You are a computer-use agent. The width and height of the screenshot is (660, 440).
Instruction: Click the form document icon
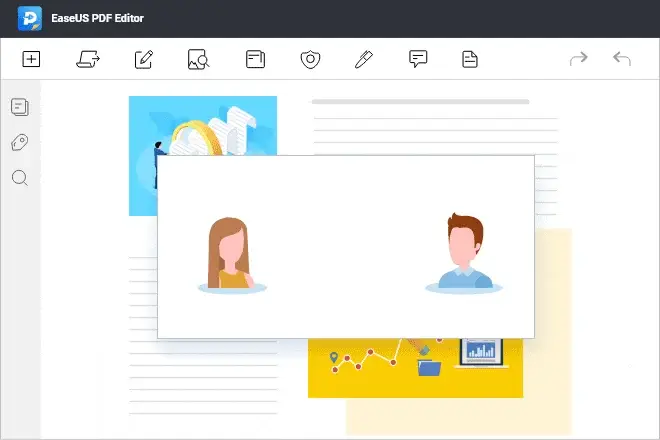(470, 60)
